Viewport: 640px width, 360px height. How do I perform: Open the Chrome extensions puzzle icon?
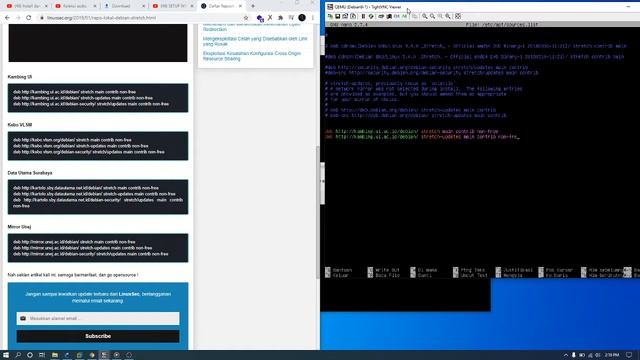click(280, 18)
